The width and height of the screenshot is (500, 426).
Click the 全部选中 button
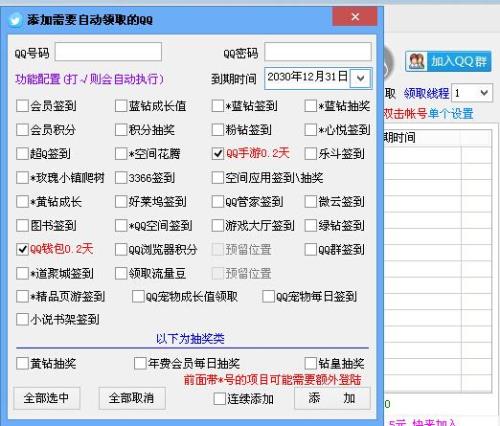[x=47, y=398]
